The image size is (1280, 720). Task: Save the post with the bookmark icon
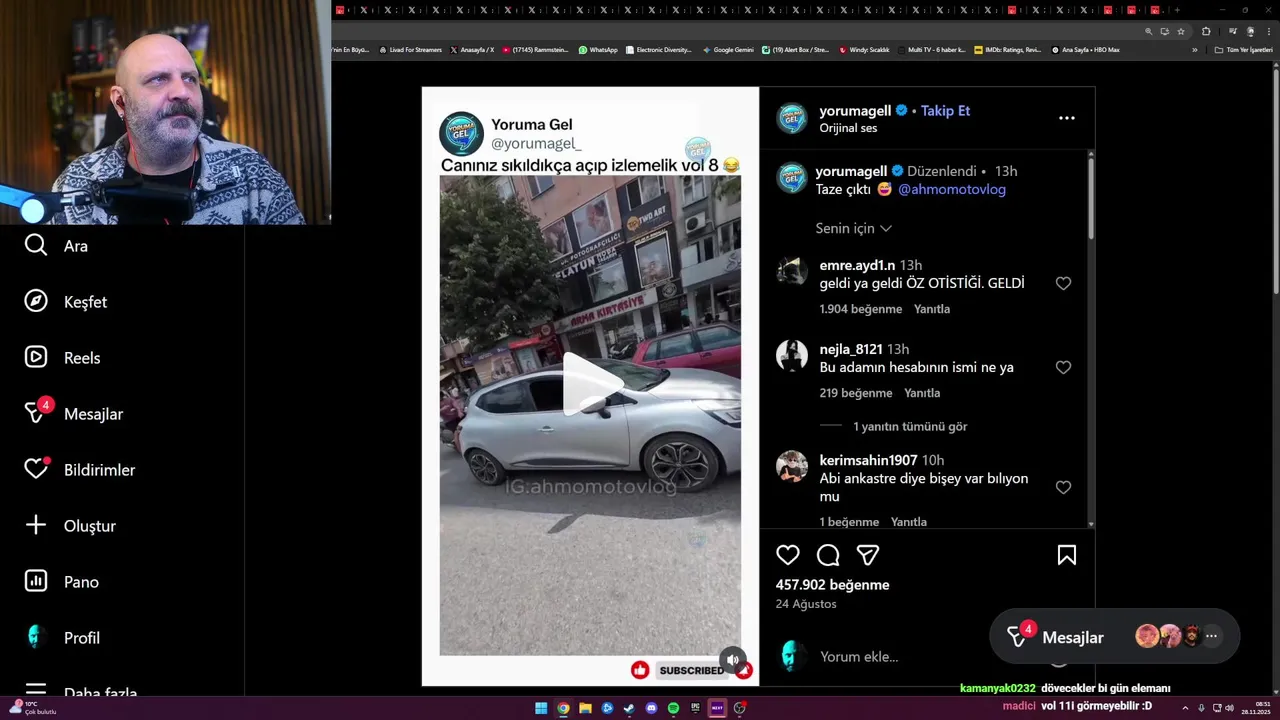point(1067,555)
